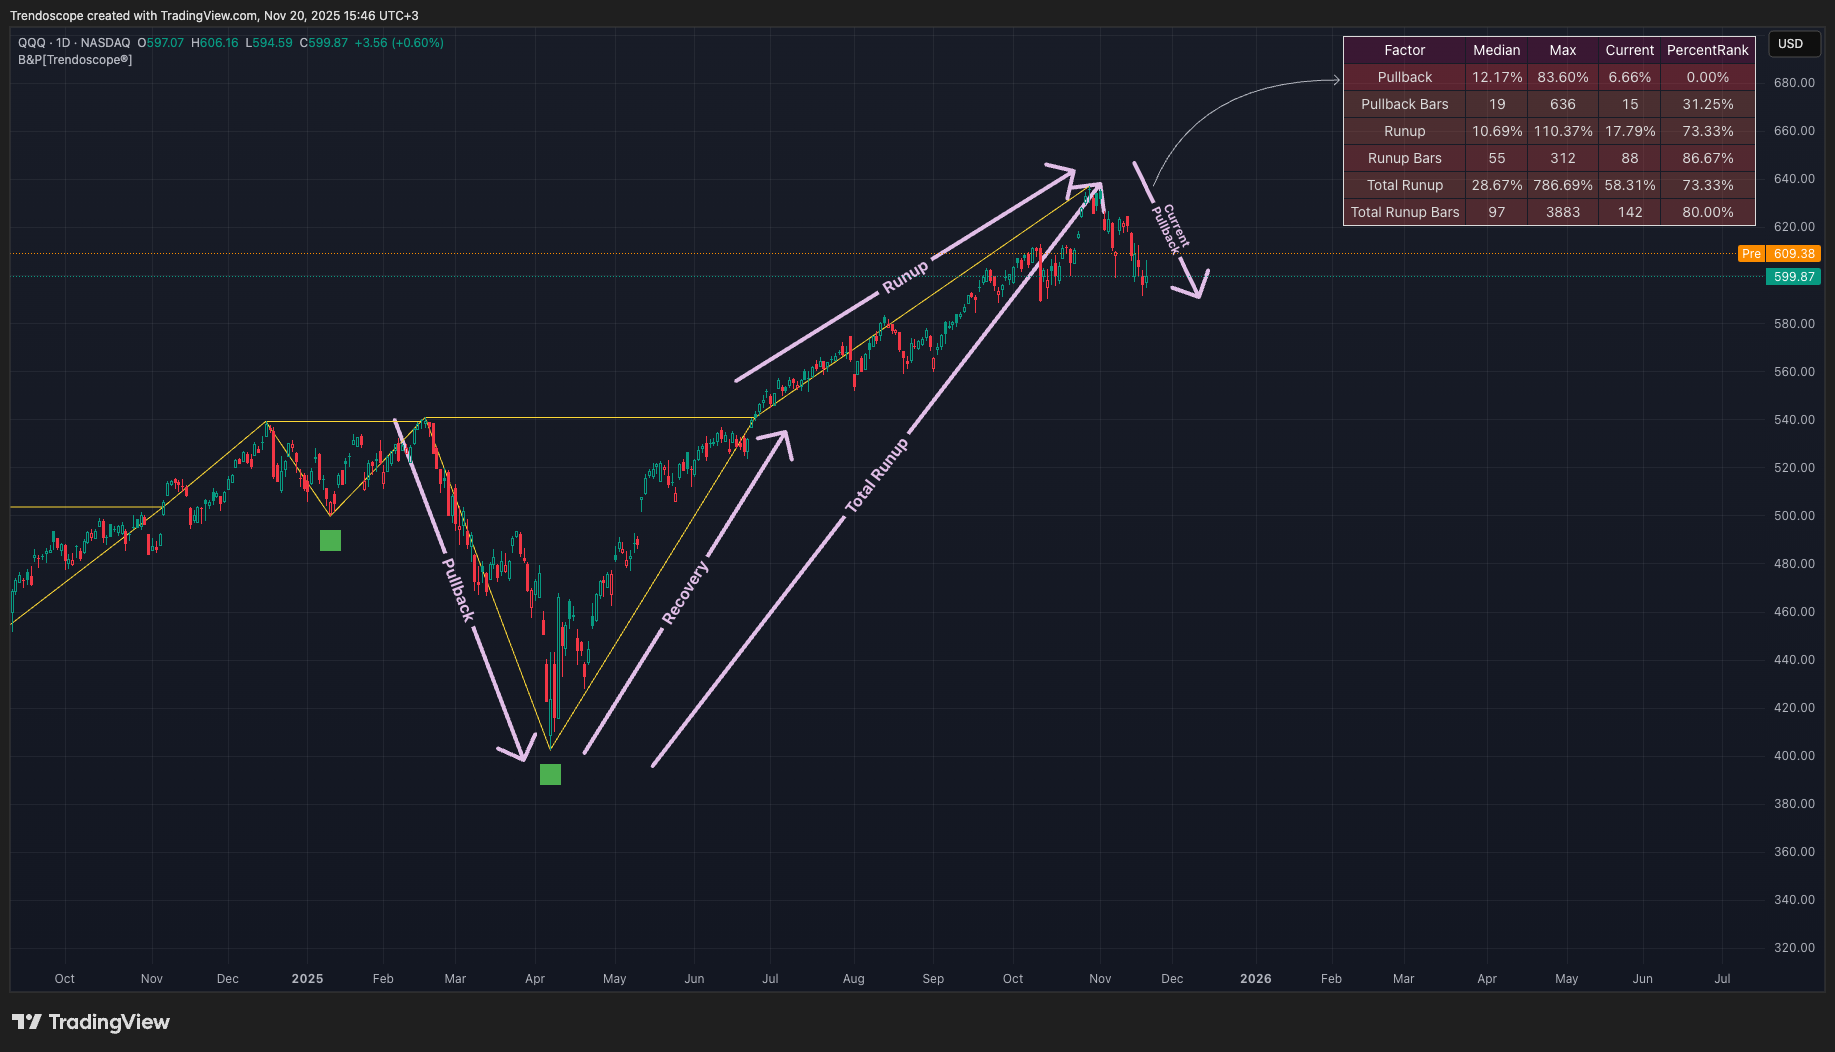Click the Total Runup Bars row label
Viewport: 1835px width, 1052px height.
click(x=1404, y=212)
